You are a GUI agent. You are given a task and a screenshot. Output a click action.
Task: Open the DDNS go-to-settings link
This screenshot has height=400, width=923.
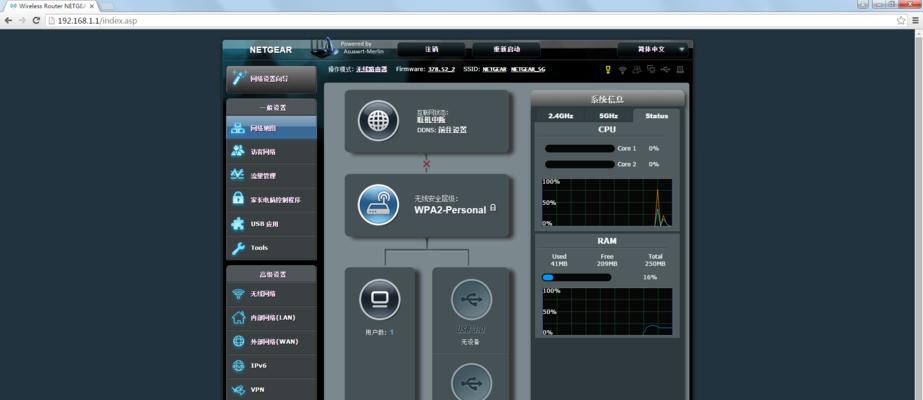(453, 130)
